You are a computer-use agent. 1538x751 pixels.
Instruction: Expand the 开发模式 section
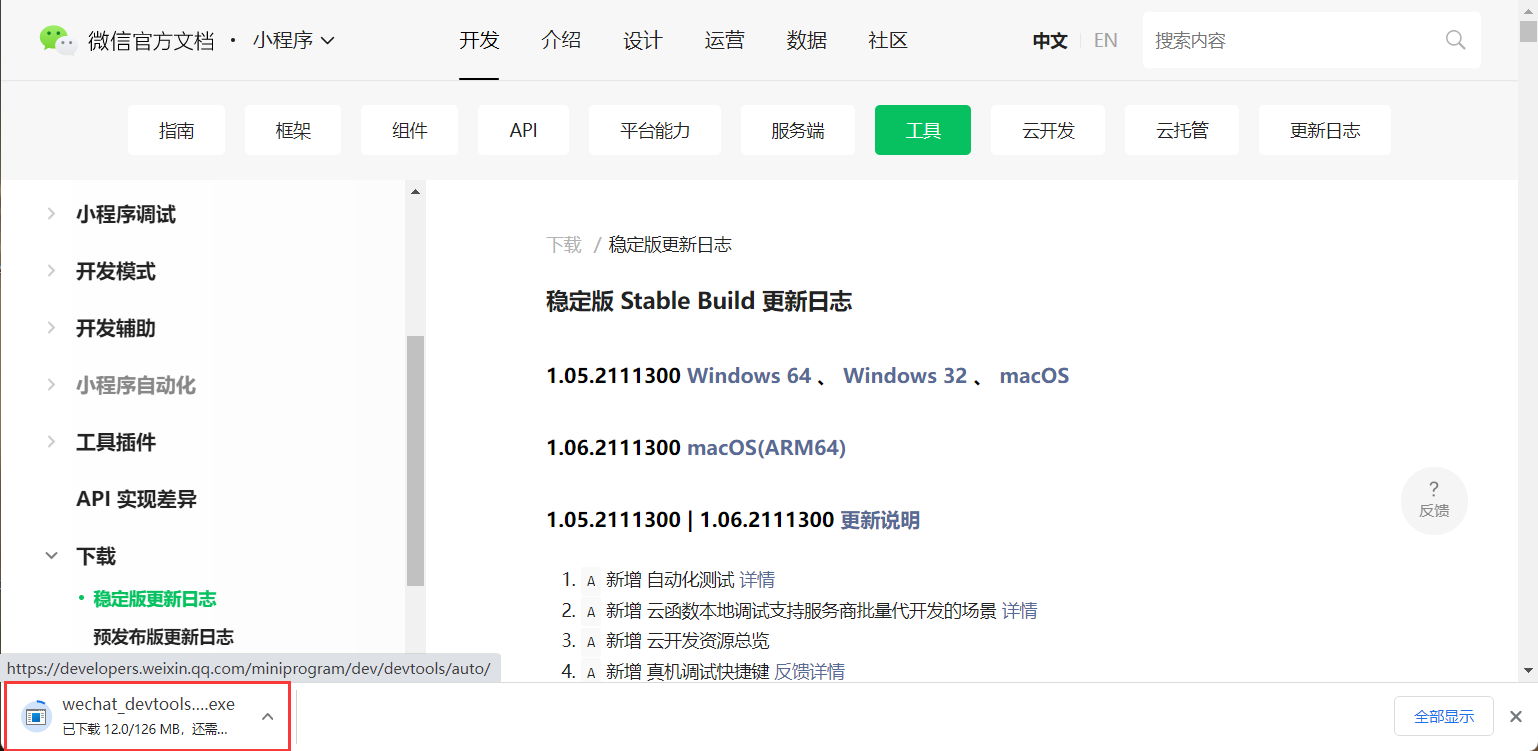(x=51, y=271)
